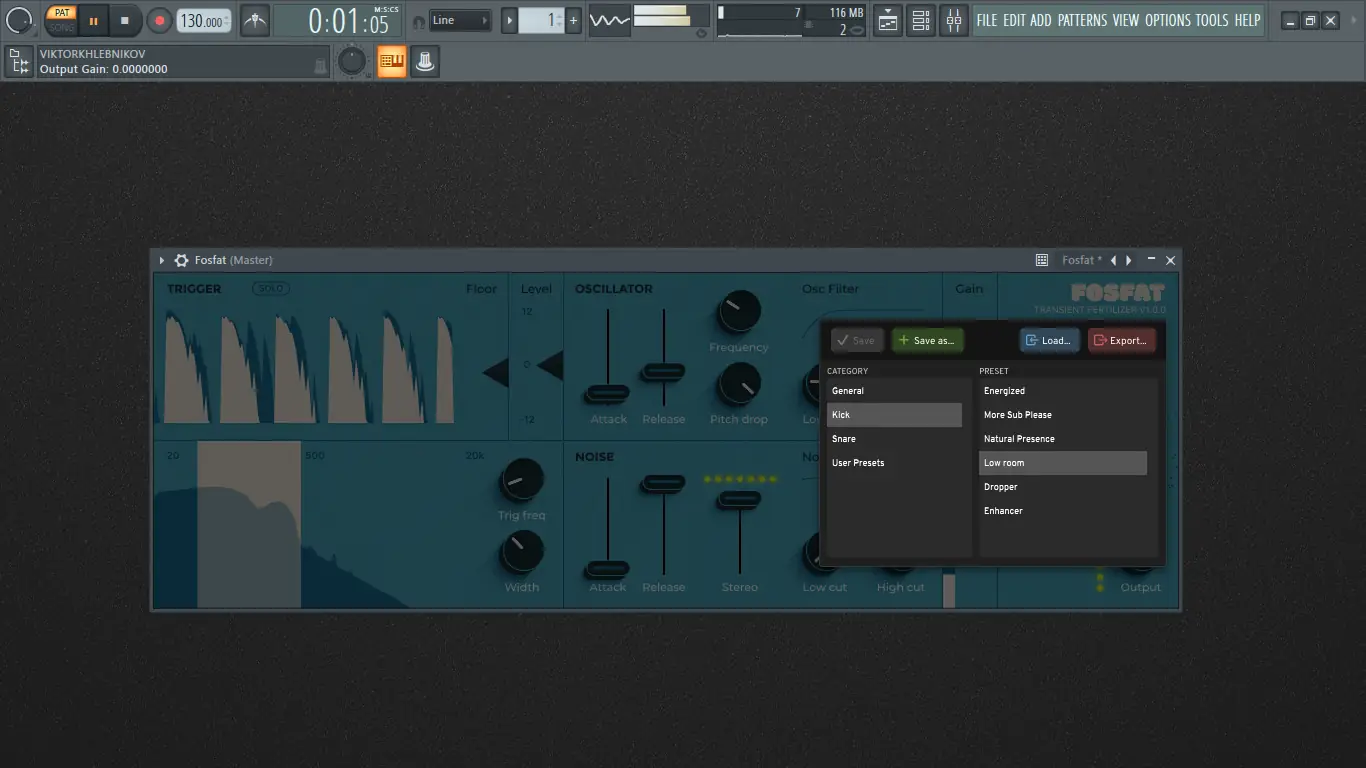The width and height of the screenshot is (1366, 768).
Task: Click the noise Stereo slider handle
Action: pyautogui.click(x=740, y=498)
